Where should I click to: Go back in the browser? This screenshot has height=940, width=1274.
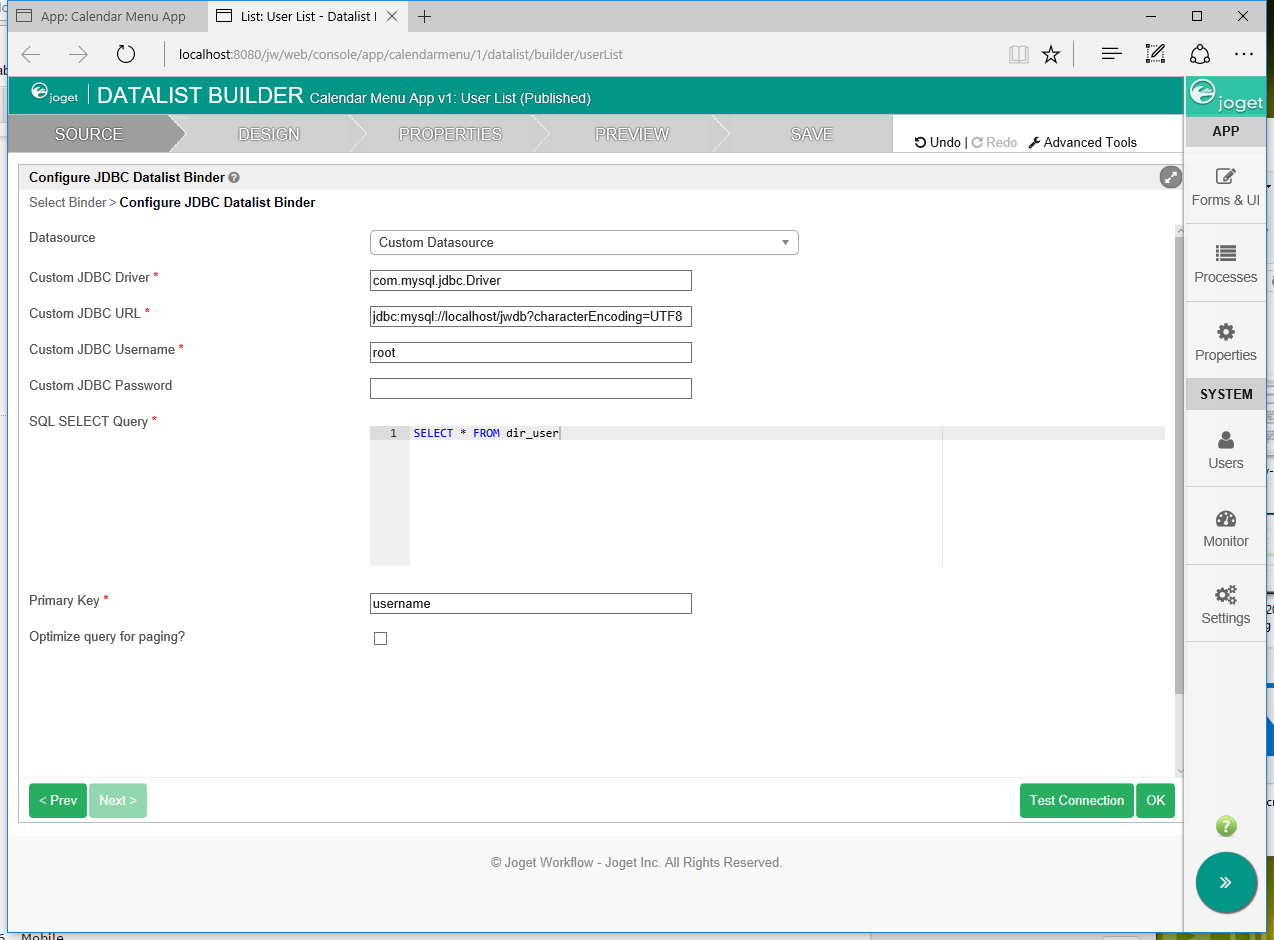31,54
